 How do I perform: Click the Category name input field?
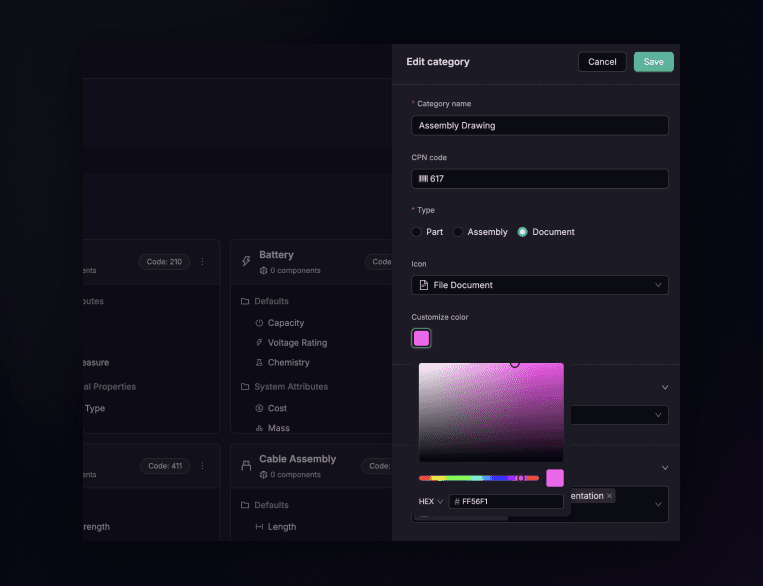tap(540, 126)
